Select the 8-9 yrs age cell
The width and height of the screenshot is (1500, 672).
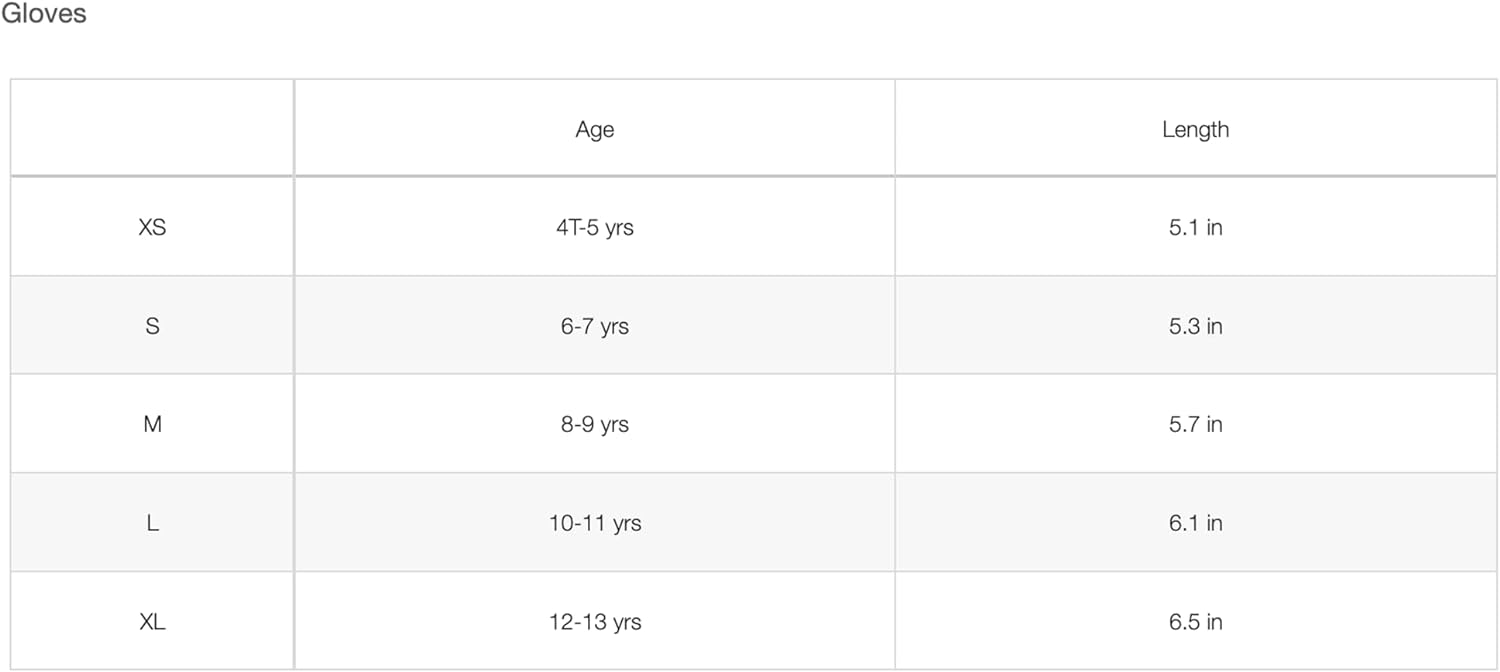click(x=594, y=424)
